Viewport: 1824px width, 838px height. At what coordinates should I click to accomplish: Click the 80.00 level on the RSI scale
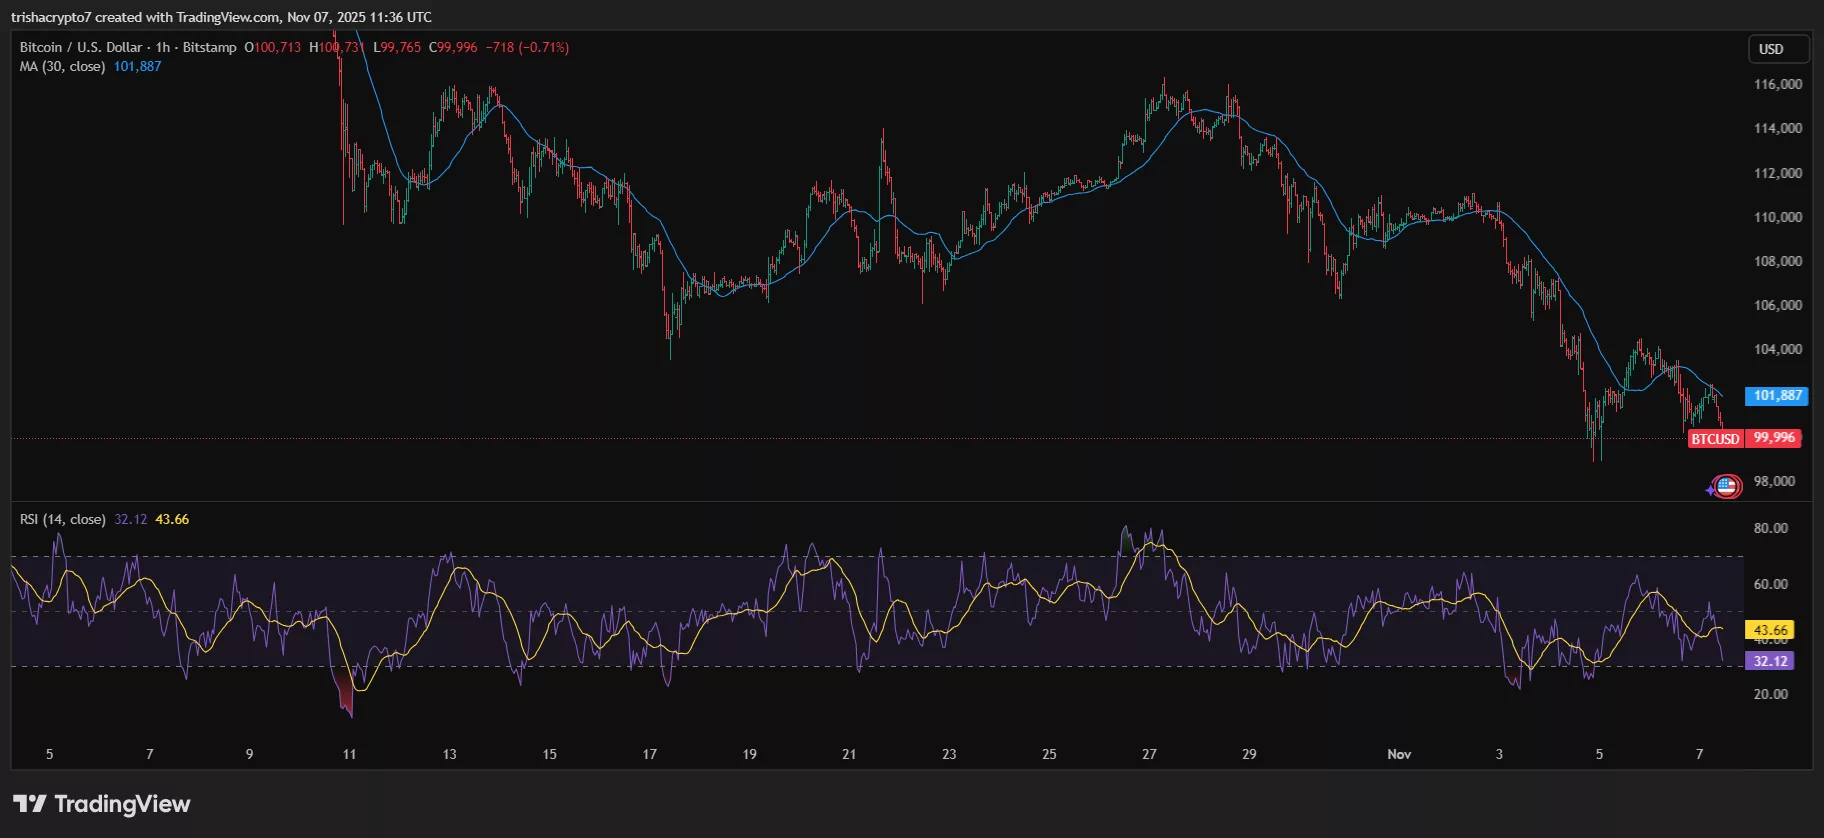coord(1770,528)
